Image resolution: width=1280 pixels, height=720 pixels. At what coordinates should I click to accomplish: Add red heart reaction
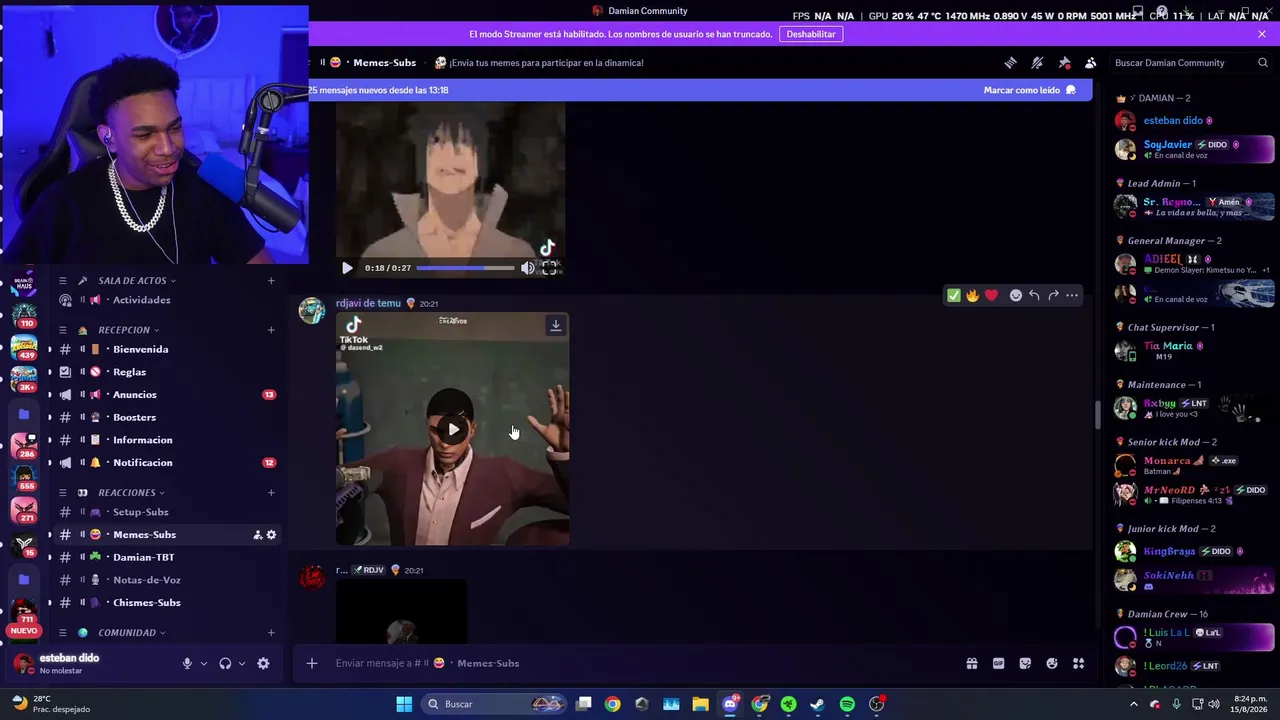point(991,295)
